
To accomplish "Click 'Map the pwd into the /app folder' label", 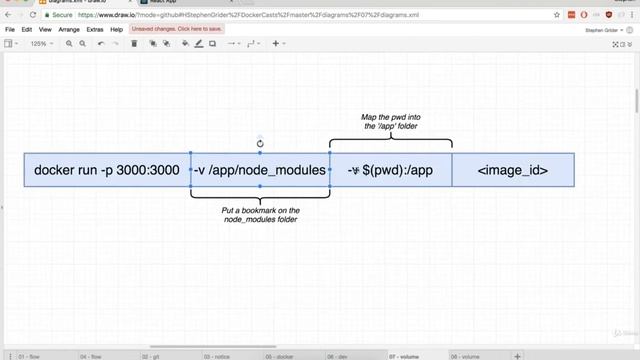I will 391,122.
